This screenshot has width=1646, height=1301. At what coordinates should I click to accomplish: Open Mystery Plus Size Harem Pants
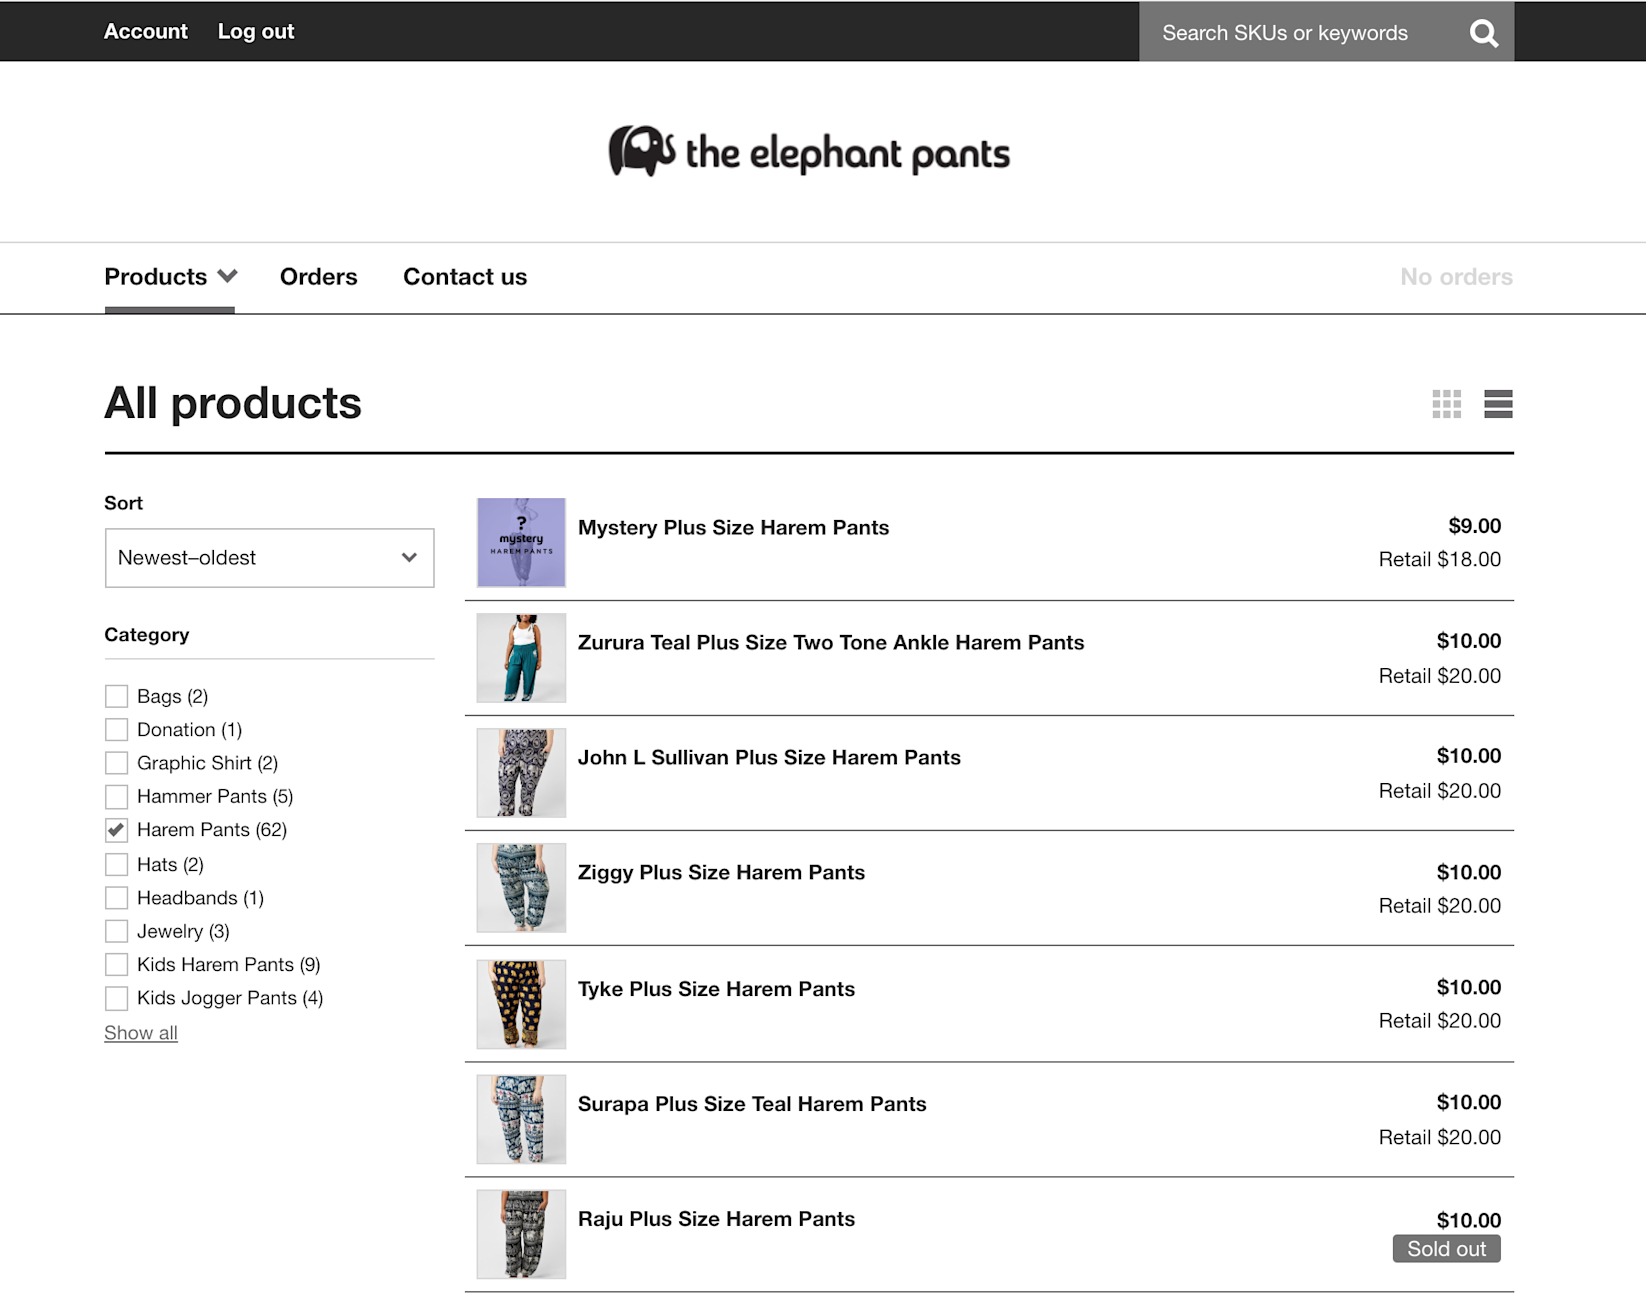tap(733, 528)
